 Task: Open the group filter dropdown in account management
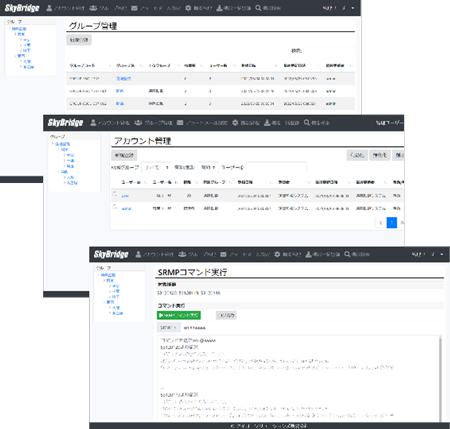tap(156, 167)
